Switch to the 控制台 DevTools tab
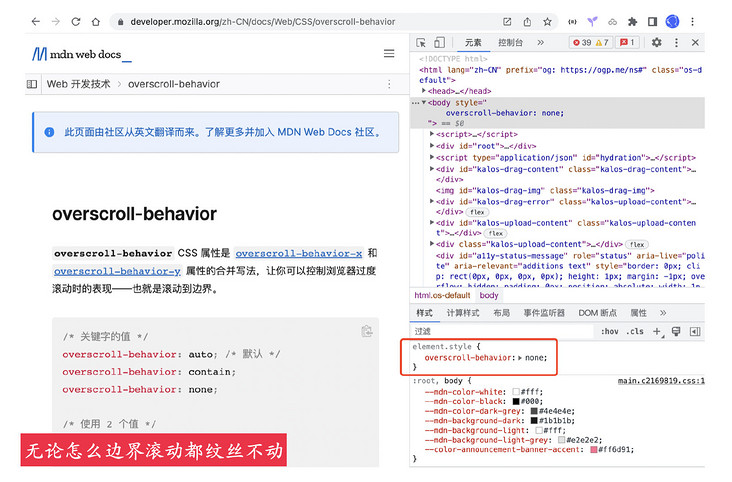 [x=510, y=43]
